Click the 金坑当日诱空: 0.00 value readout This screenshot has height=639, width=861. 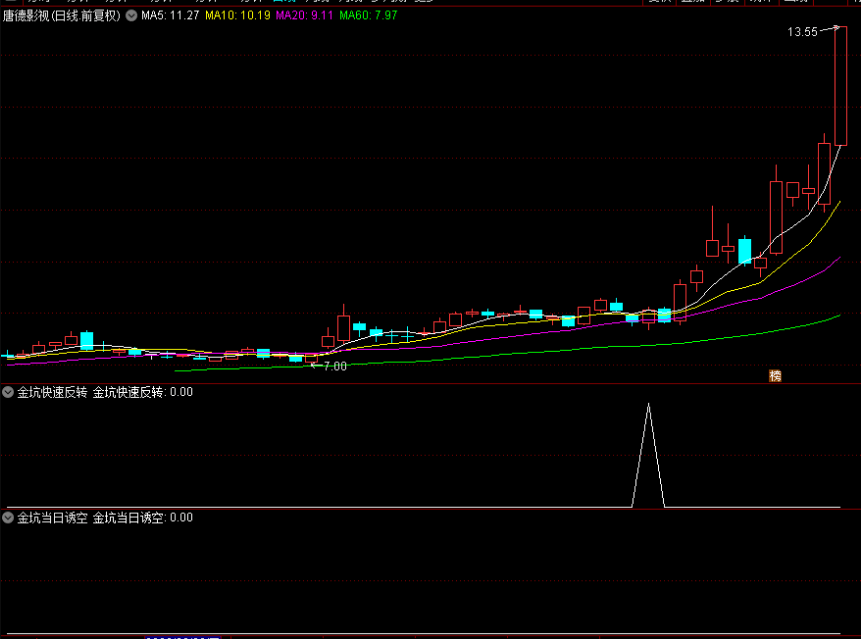tap(143, 518)
